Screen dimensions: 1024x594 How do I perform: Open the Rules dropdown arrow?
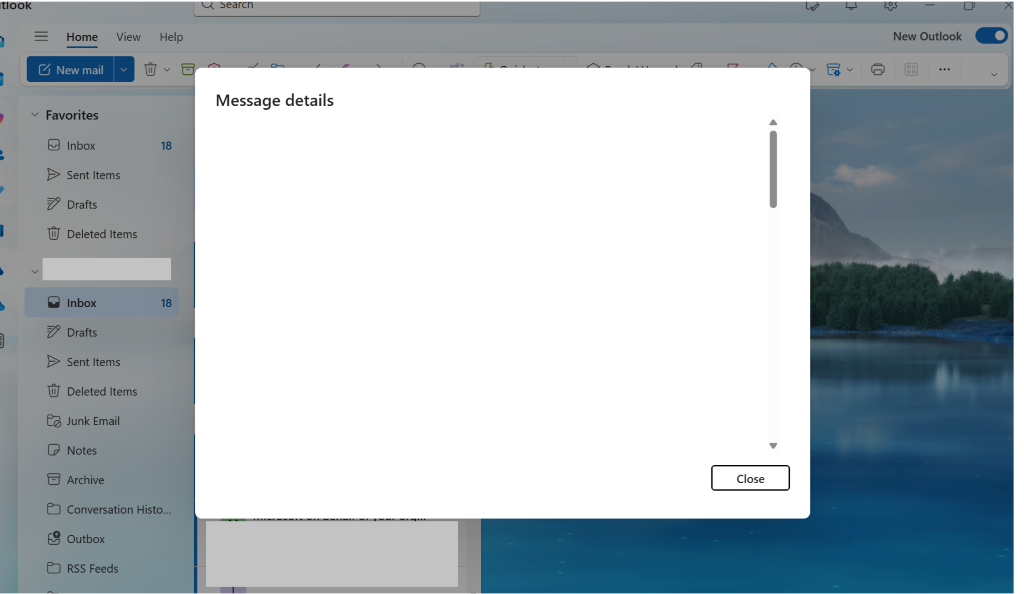pos(850,70)
